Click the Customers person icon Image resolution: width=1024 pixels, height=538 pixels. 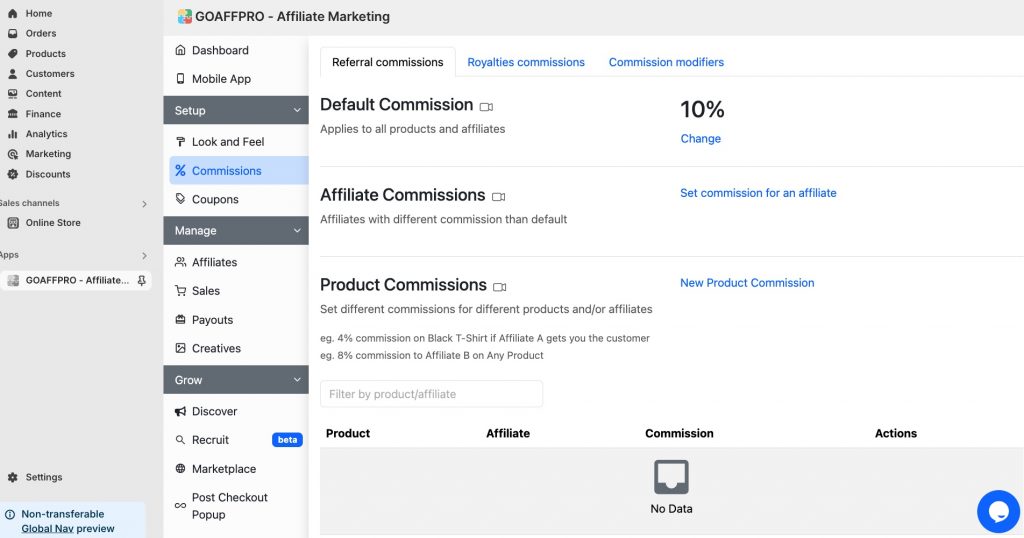12,74
